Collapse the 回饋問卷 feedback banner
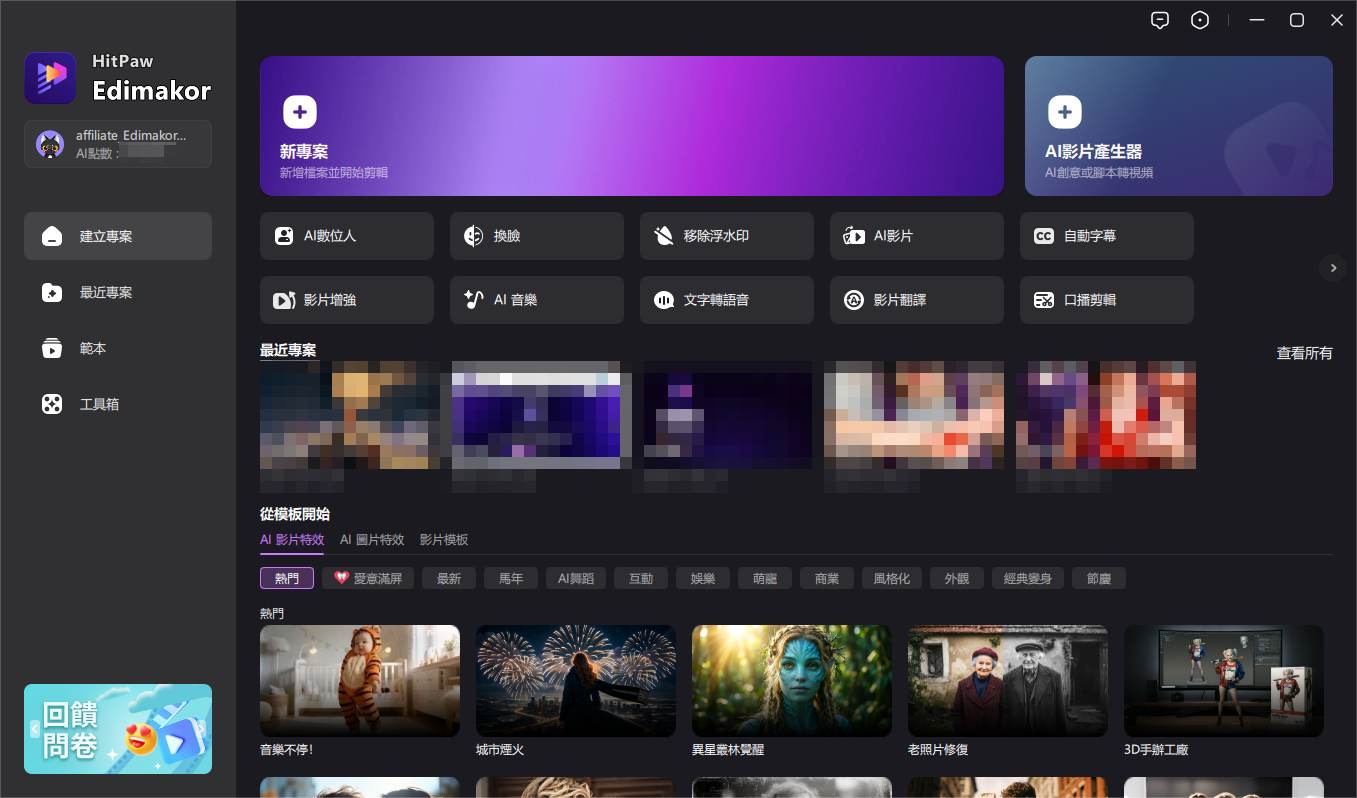The image size is (1357, 798). 35,729
